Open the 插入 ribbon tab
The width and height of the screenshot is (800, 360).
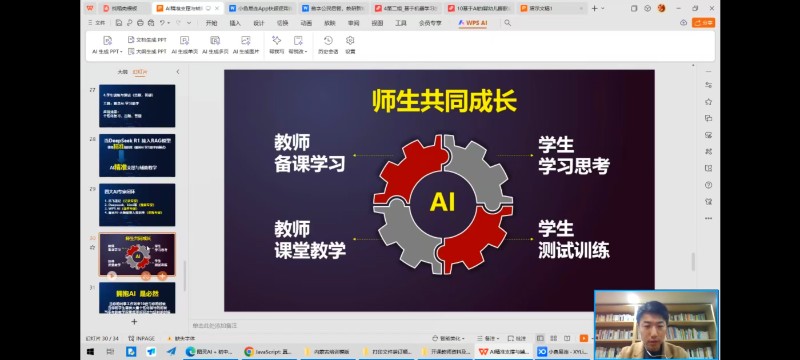click(235, 23)
